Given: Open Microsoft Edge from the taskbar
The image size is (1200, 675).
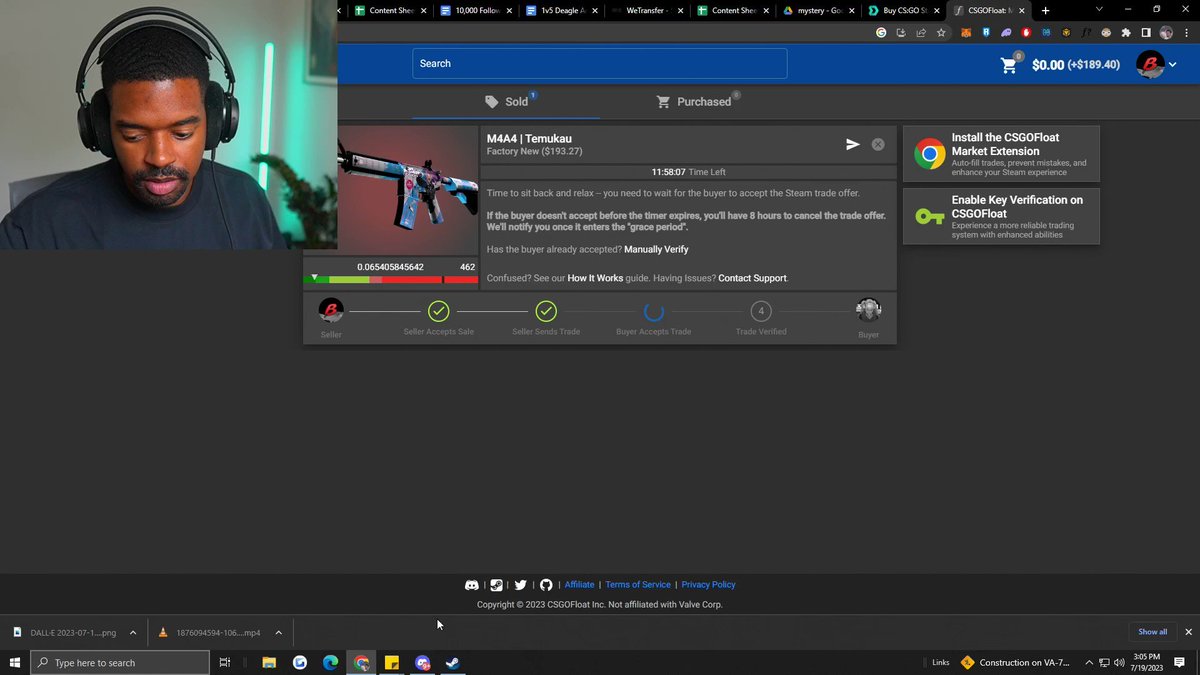Looking at the screenshot, I should [330, 662].
